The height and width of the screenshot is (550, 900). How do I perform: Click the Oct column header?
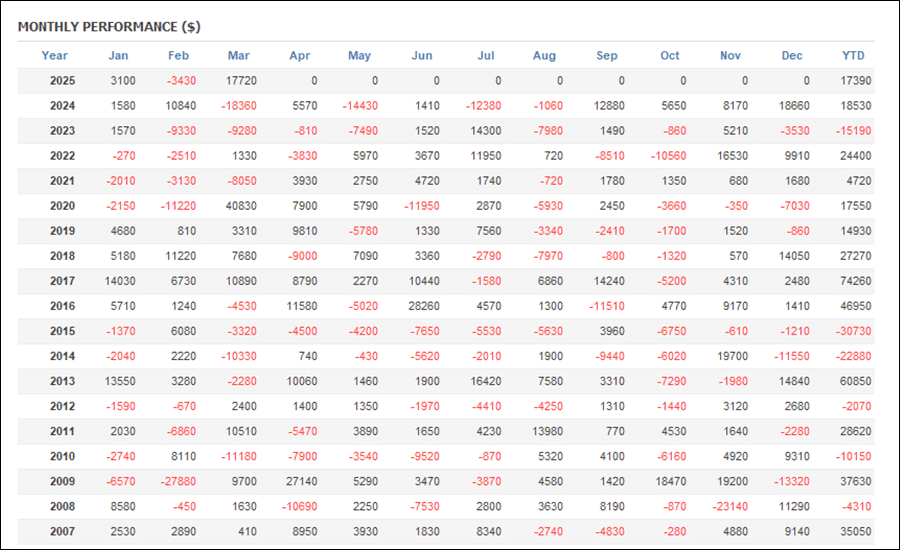tap(670, 56)
